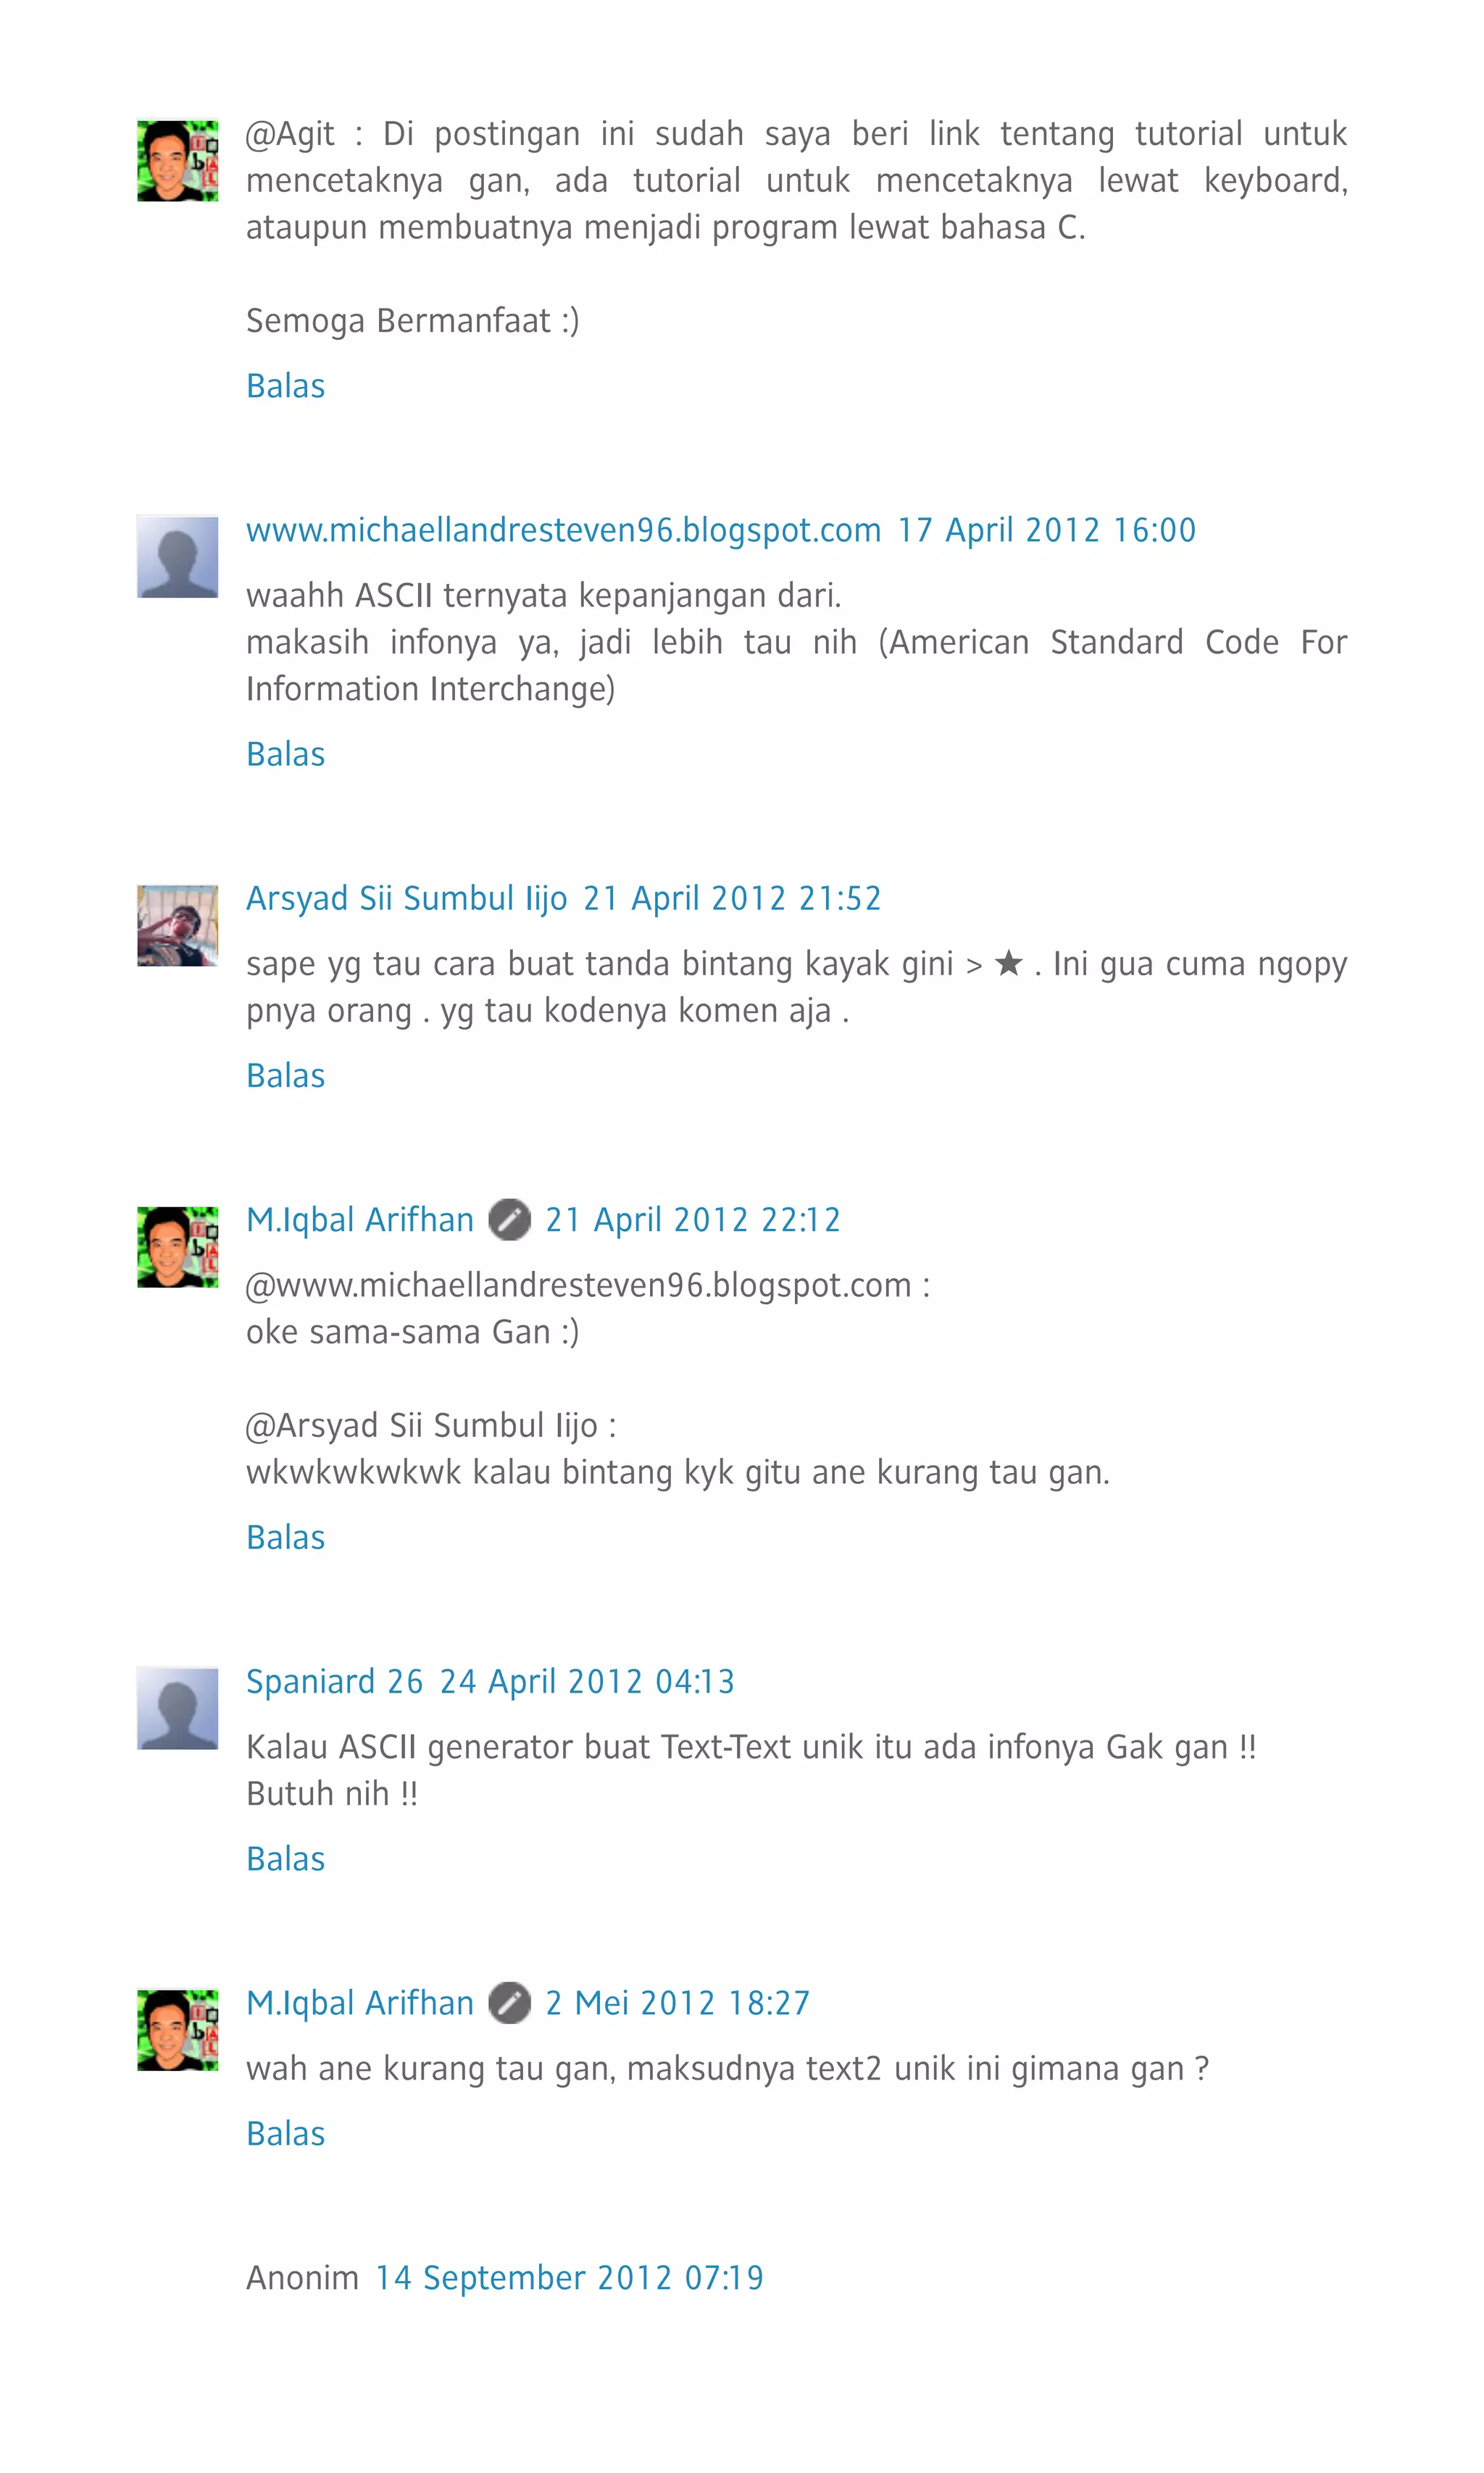The image size is (1484, 2473).
Task: Click author pencil badge beside 2 Mei 2012
Action: click(x=509, y=2003)
